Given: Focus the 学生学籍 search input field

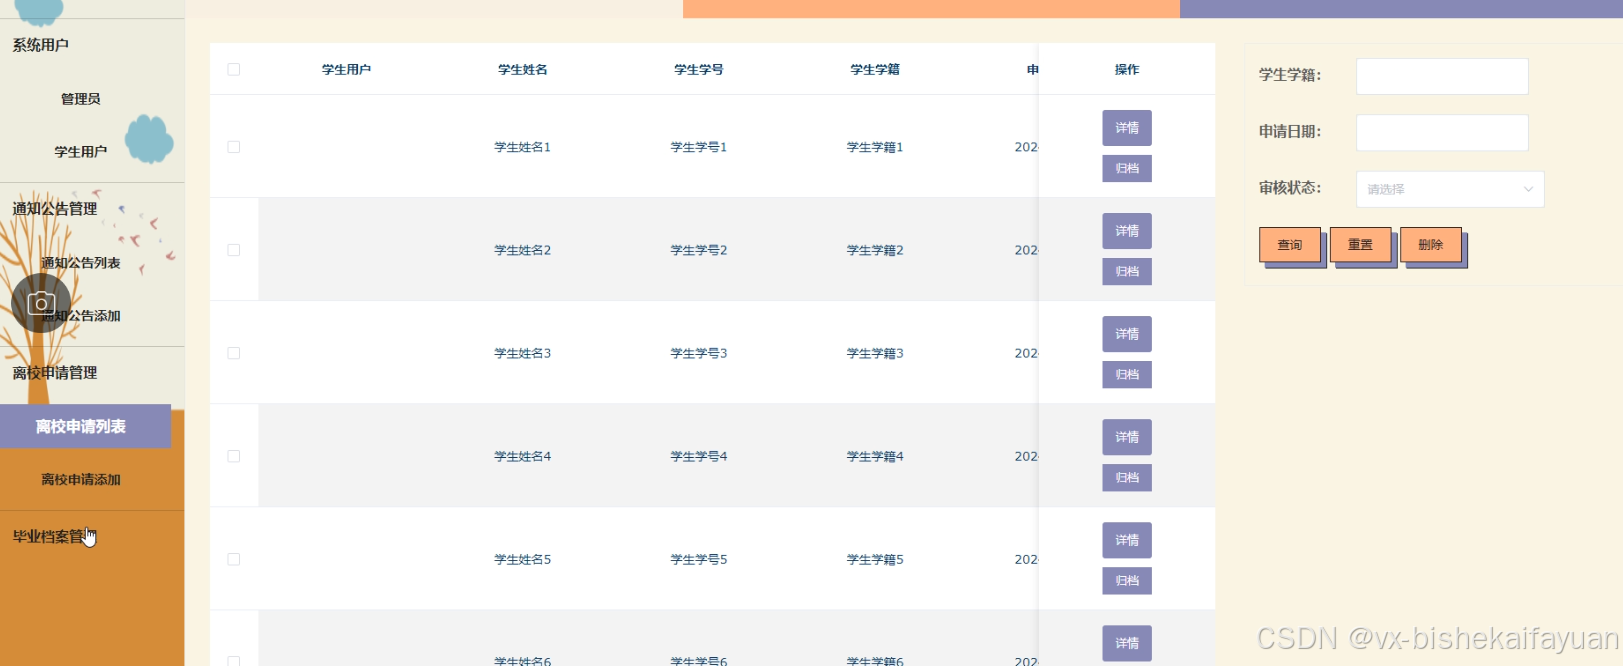Looking at the screenshot, I should tap(1442, 76).
